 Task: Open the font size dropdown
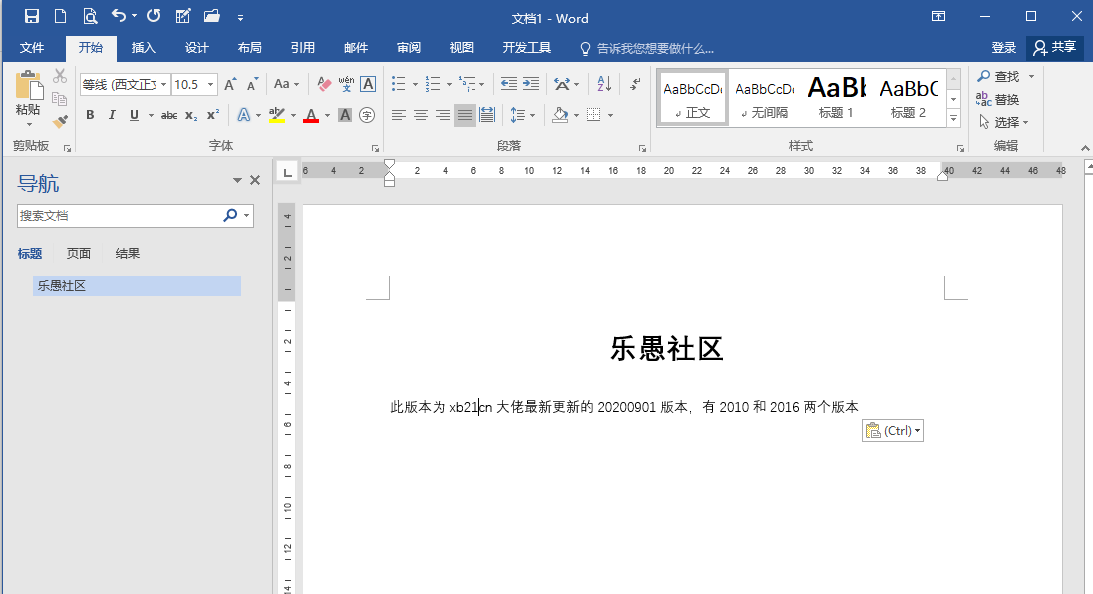[210, 84]
